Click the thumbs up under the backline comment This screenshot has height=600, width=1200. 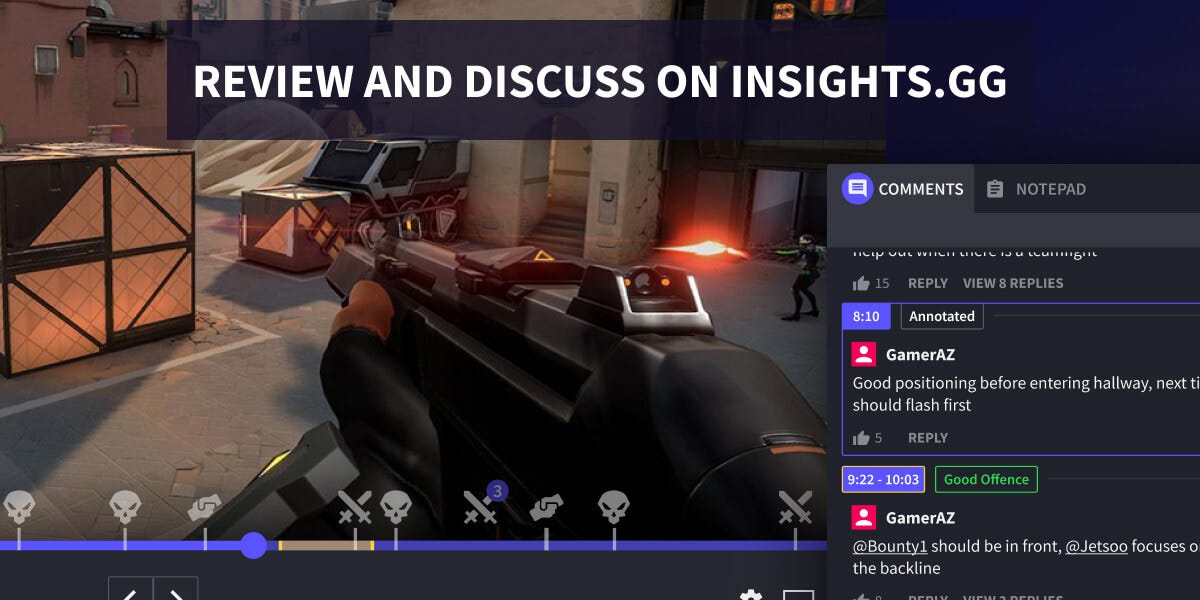[x=861, y=597]
